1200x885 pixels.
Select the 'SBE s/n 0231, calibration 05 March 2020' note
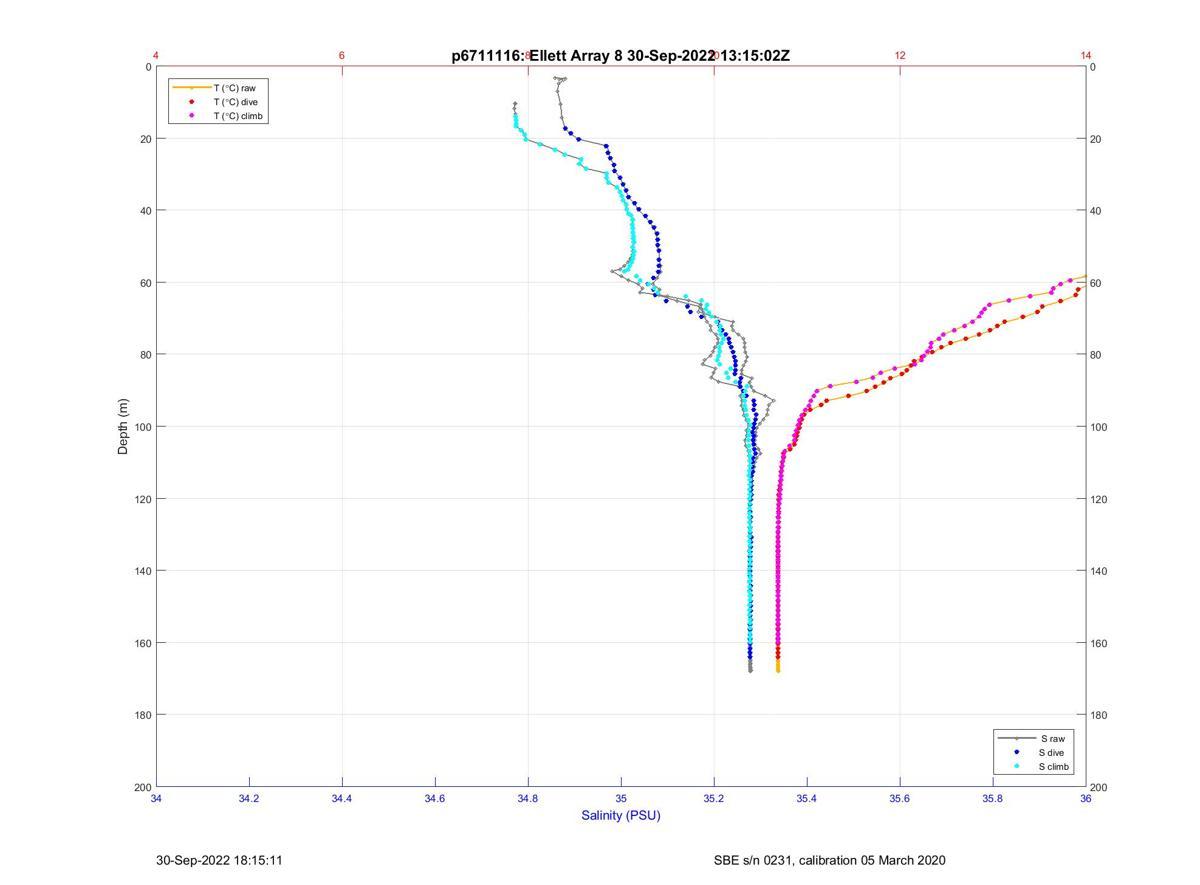829,860
